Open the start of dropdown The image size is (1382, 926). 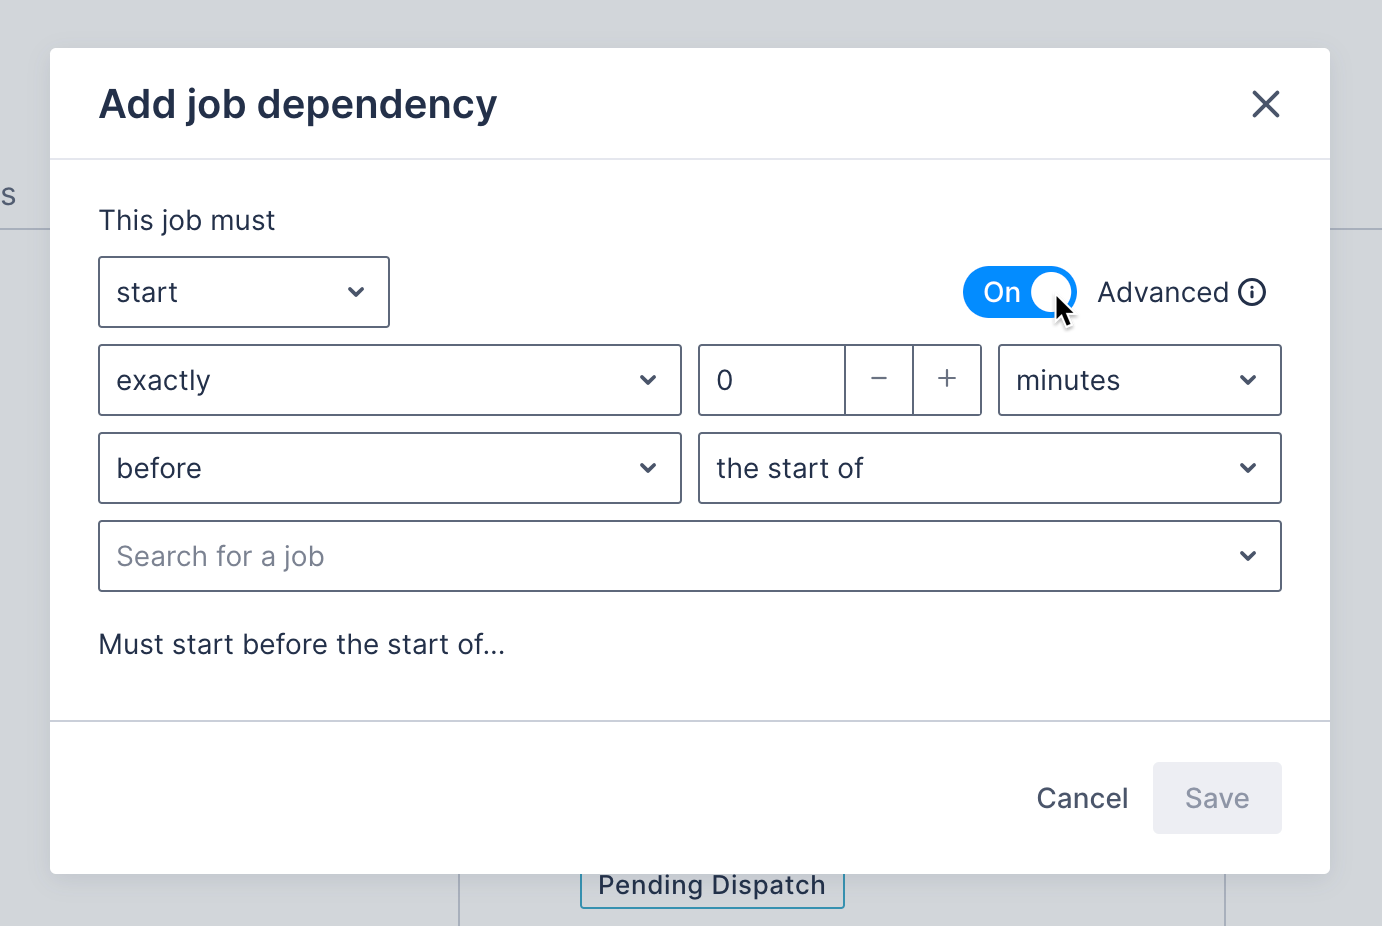989,468
